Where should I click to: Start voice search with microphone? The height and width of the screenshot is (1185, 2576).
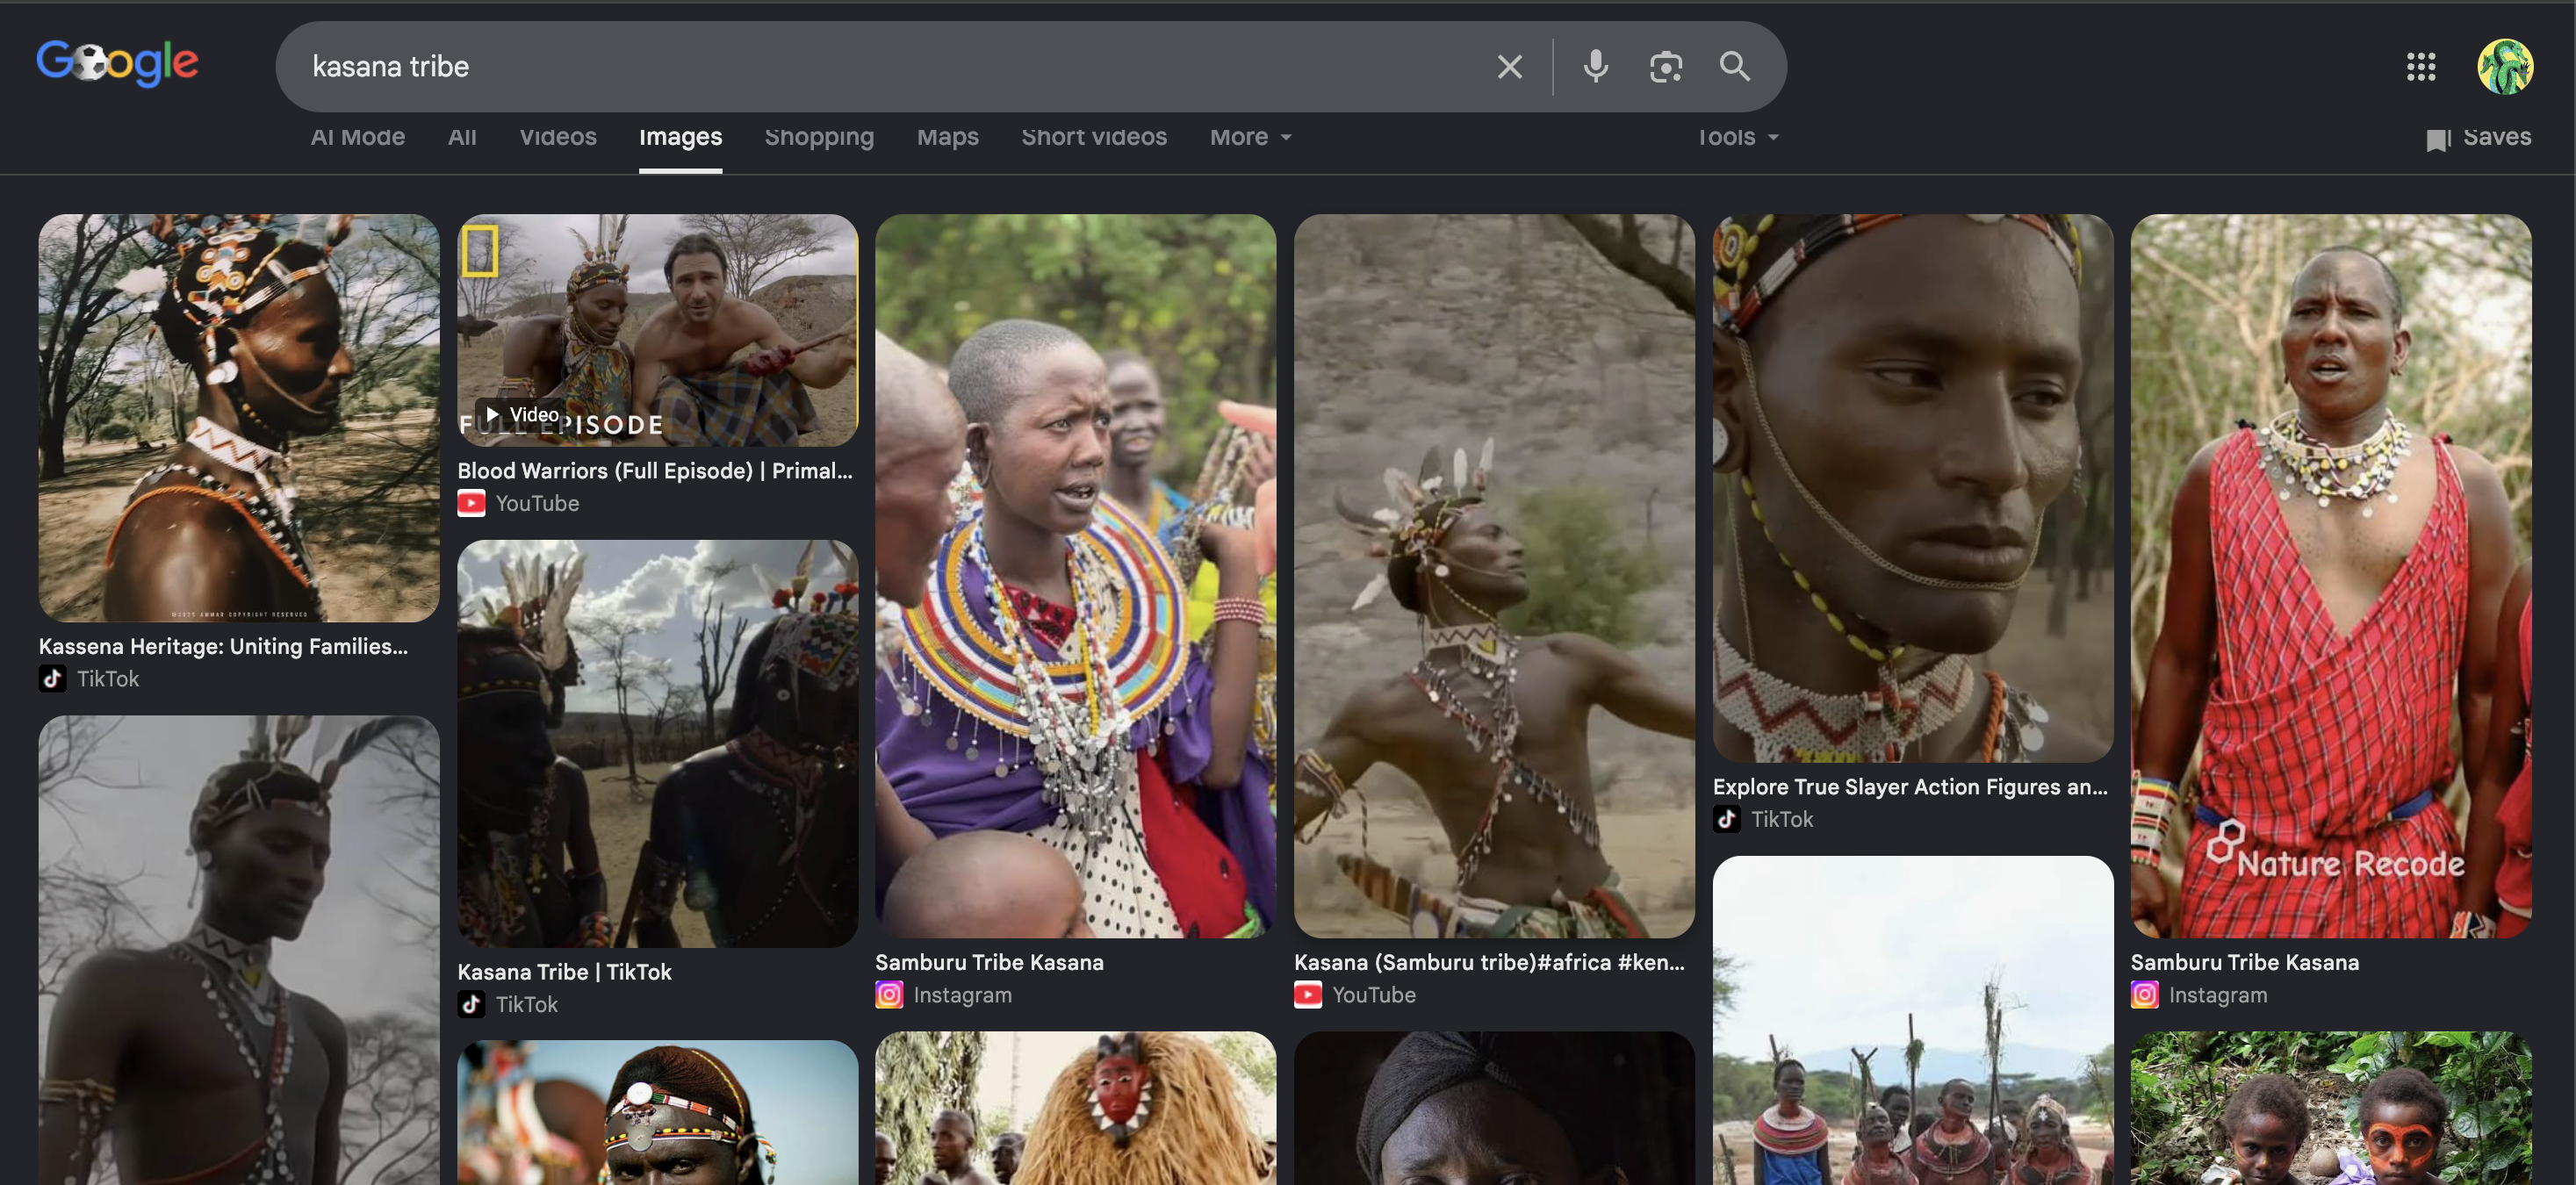[x=1596, y=67]
